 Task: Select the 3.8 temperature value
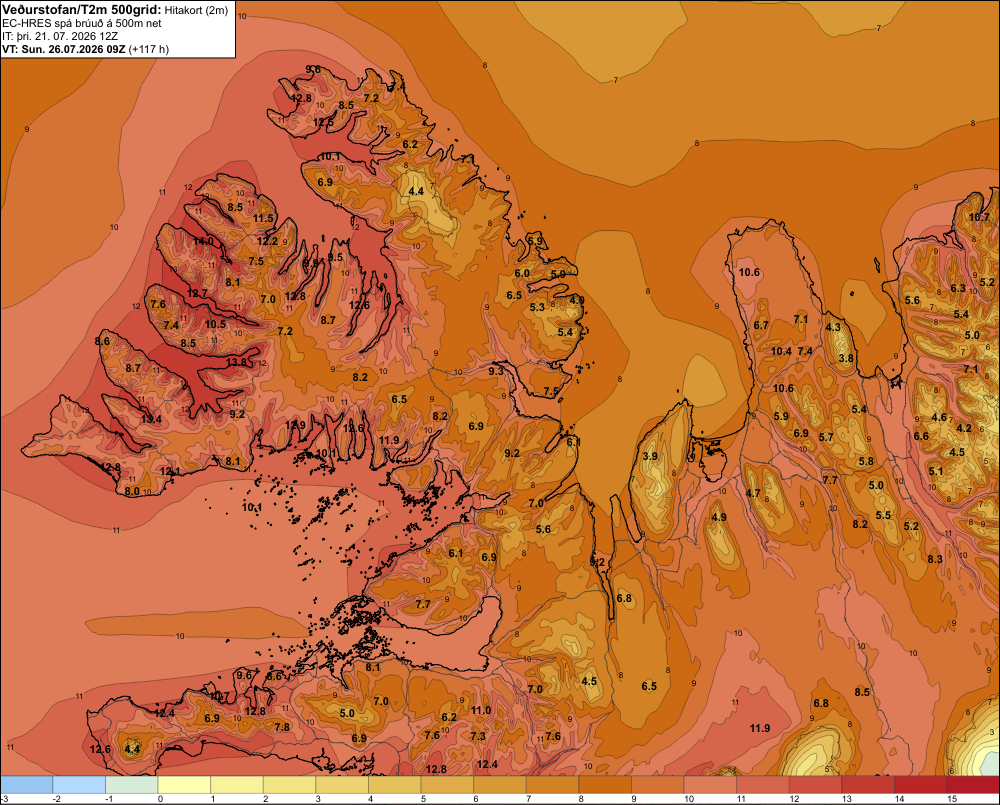[x=846, y=358]
